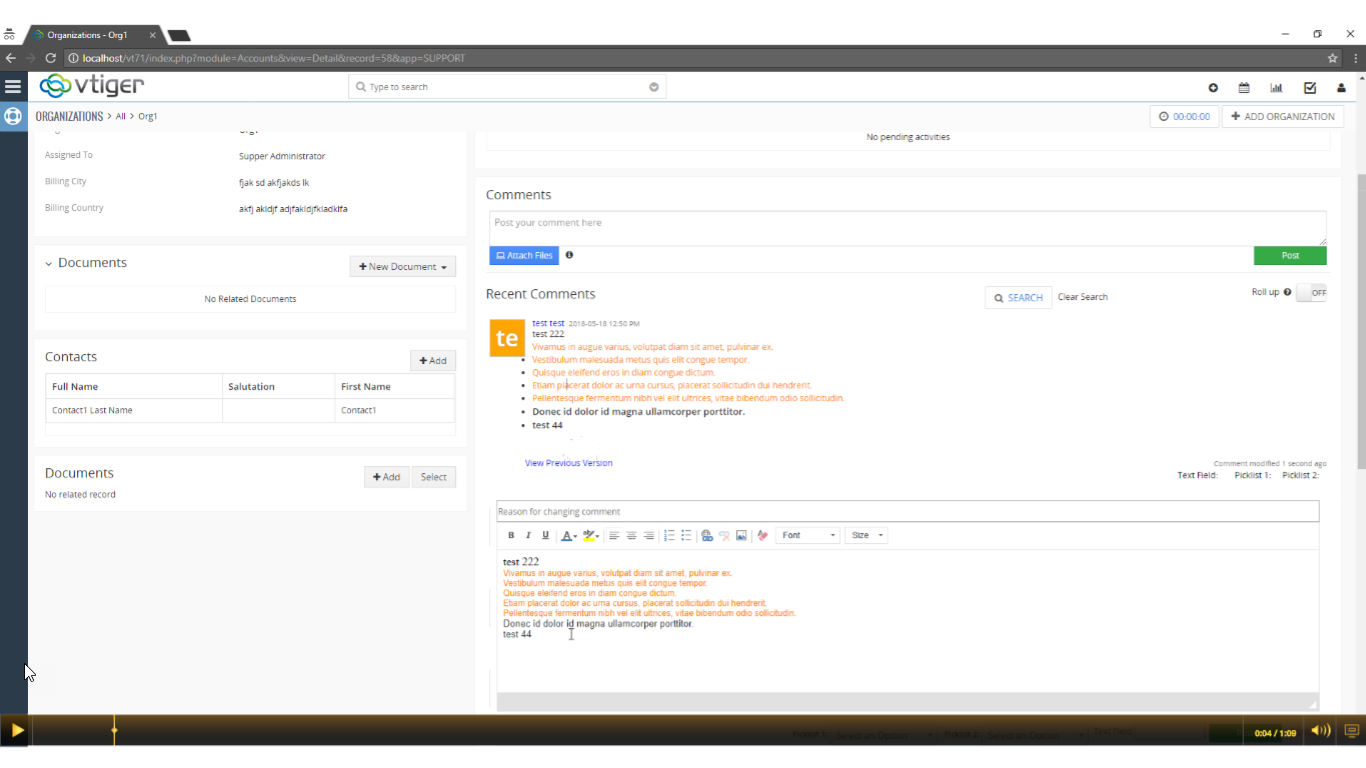Click the Clear Search link

pyautogui.click(x=1083, y=297)
